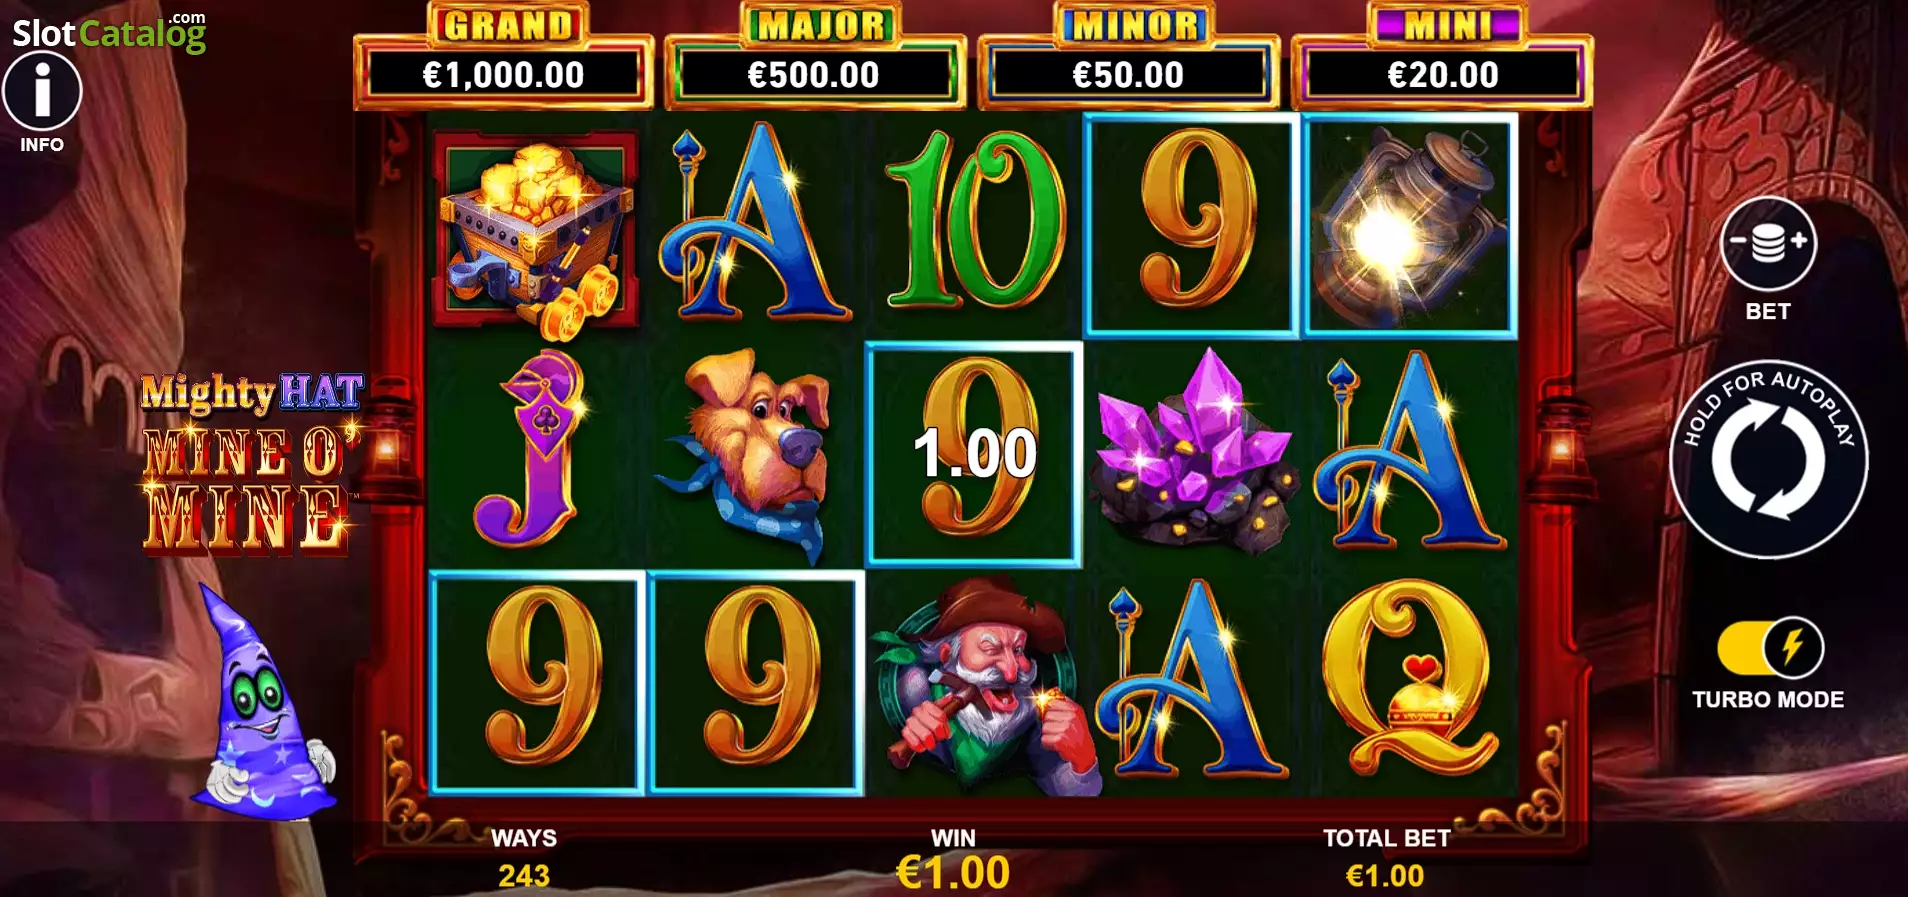Toggle Turbo Mode switch
This screenshot has width=1908, height=897.
(1770, 648)
